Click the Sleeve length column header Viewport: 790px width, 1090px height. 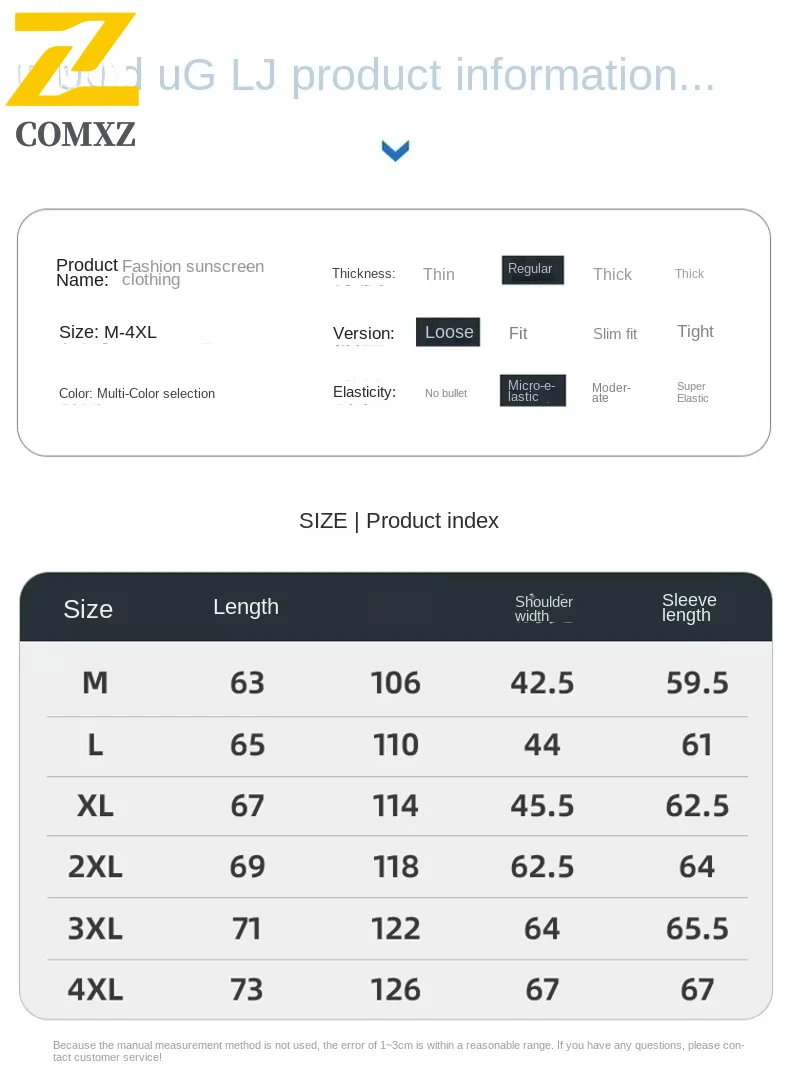coord(689,608)
